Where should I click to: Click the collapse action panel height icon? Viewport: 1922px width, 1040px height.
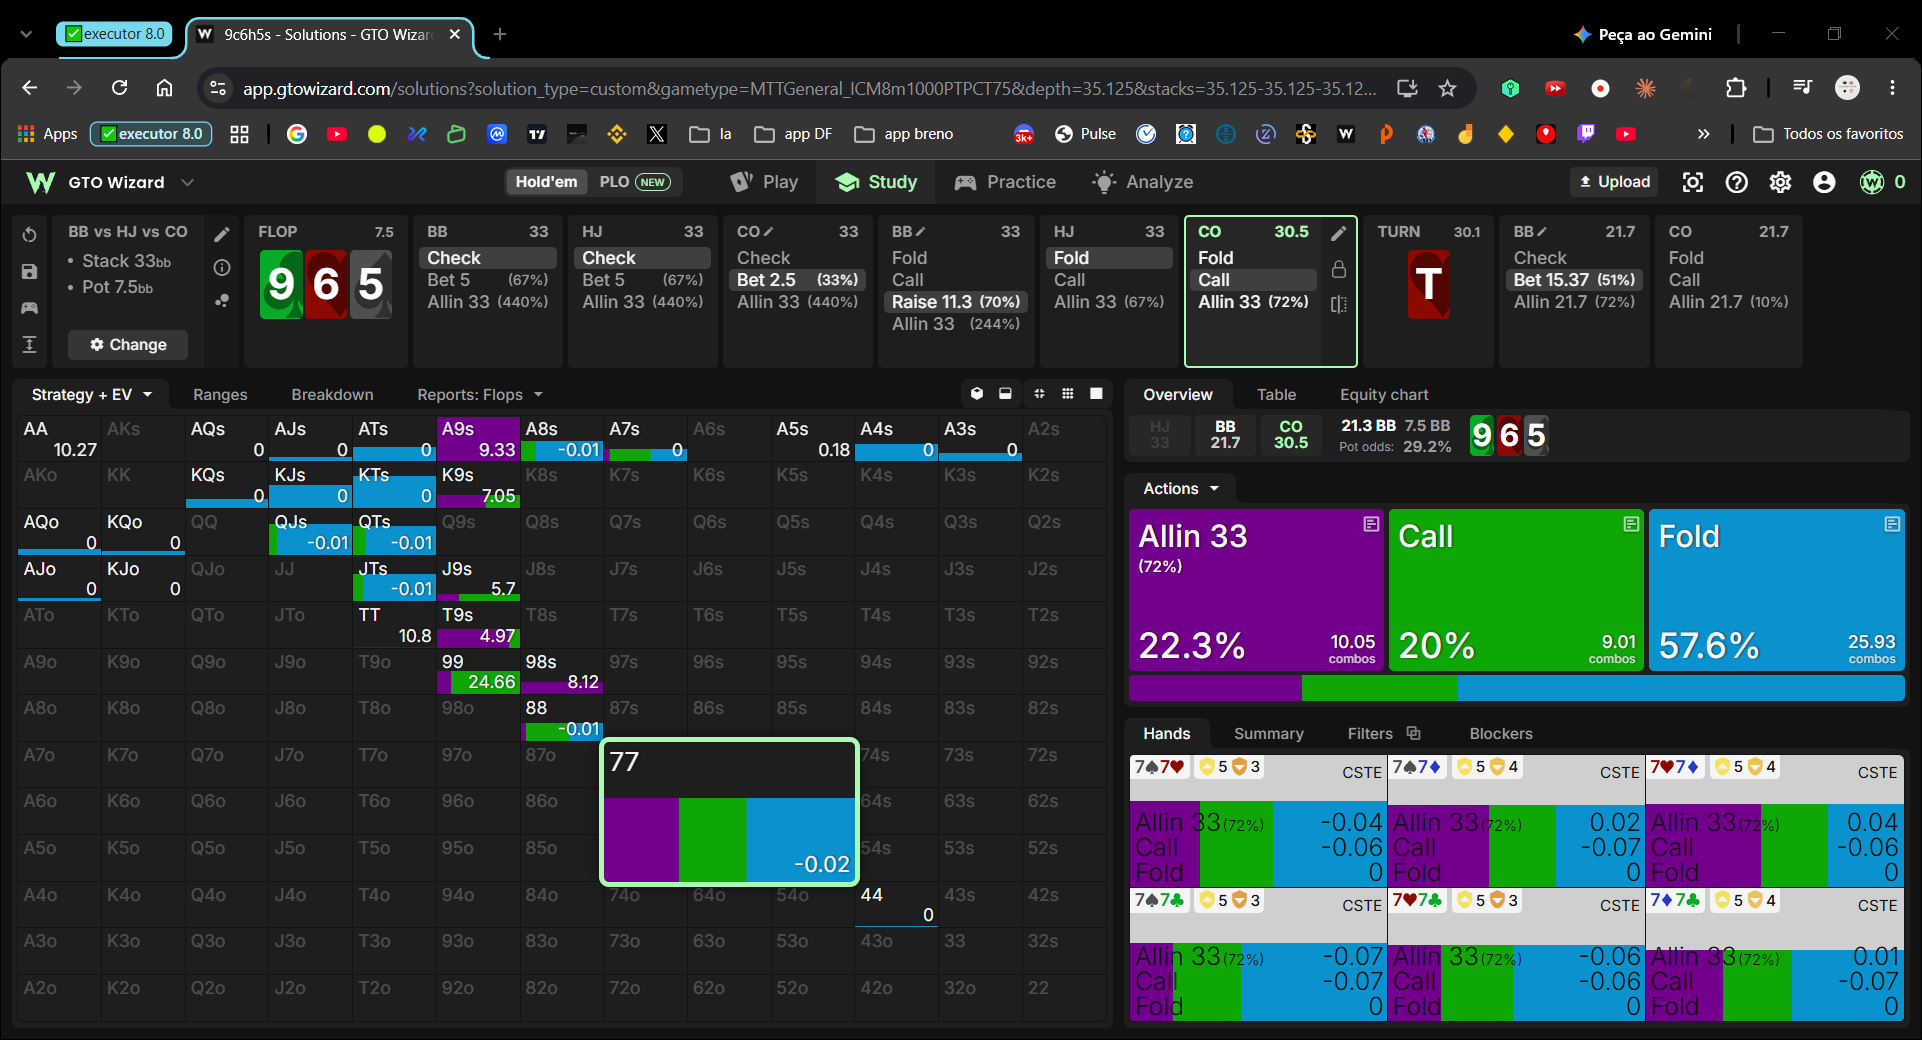tap(29, 344)
